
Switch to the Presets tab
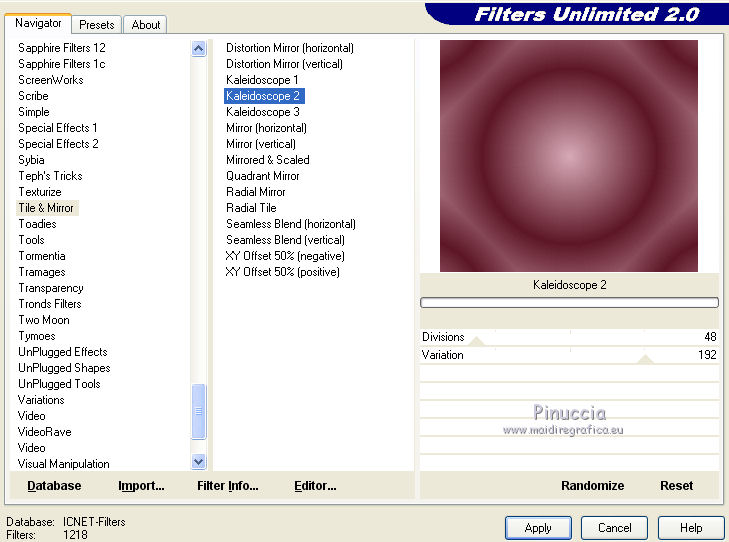click(x=96, y=25)
